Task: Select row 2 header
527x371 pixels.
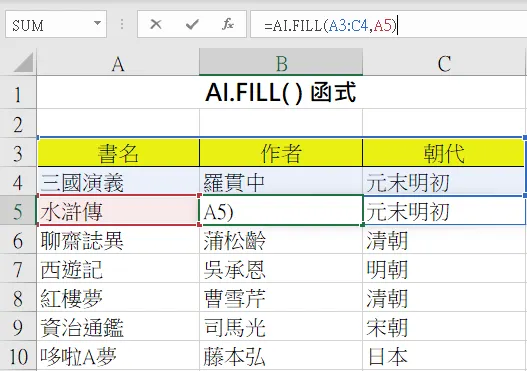Action: point(18,123)
